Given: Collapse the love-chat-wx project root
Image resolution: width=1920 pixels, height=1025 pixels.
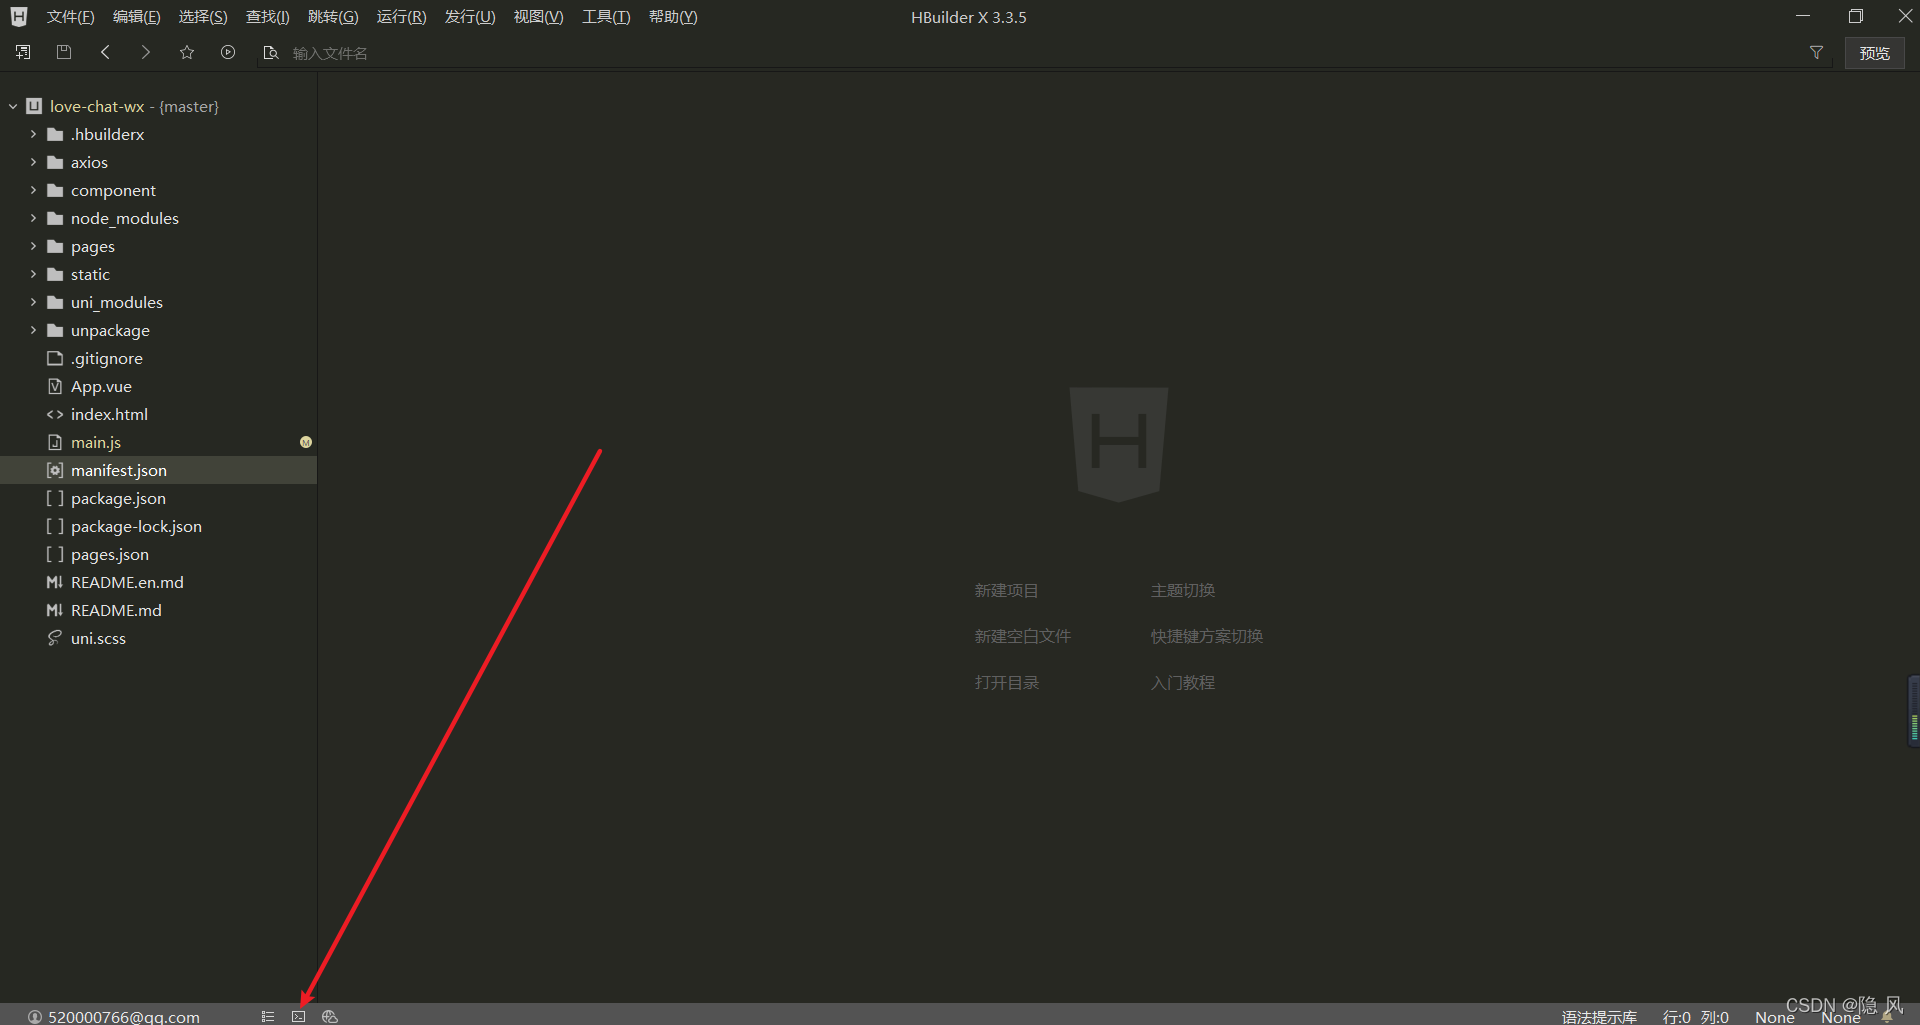Looking at the screenshot, I should [x=13, y=106].
